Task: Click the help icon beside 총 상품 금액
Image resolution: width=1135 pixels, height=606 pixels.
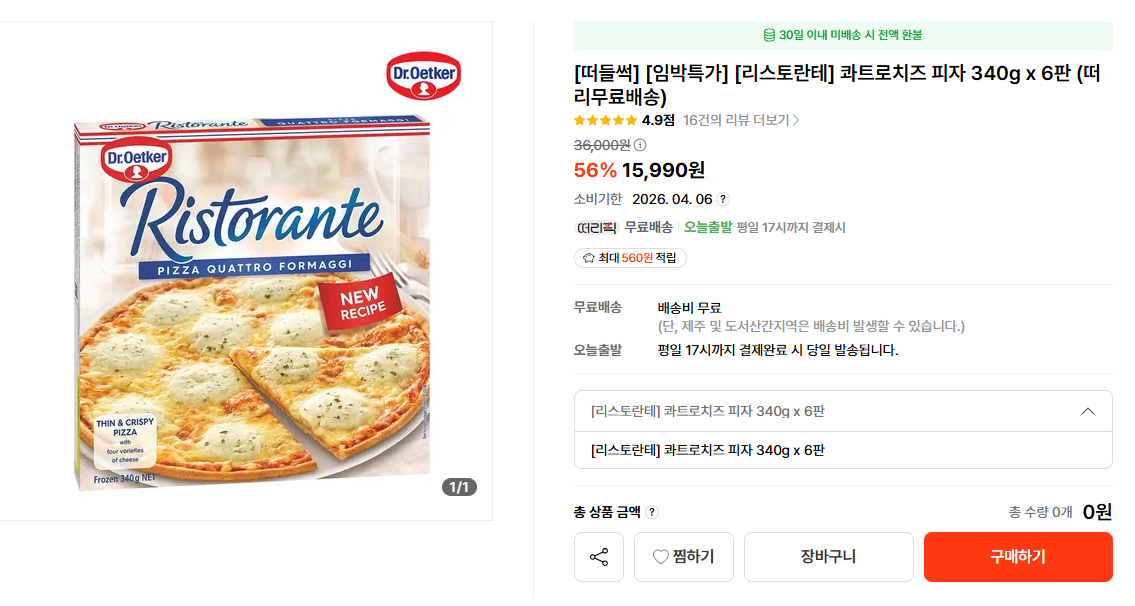Action: pyautogui.click(x=652, y=512)
